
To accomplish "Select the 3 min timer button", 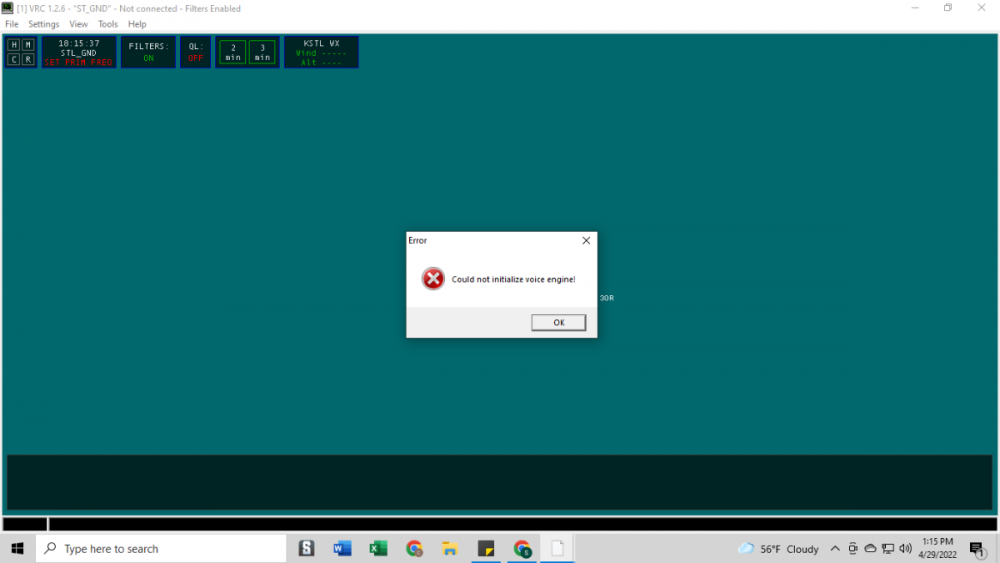I will (262, 52).
